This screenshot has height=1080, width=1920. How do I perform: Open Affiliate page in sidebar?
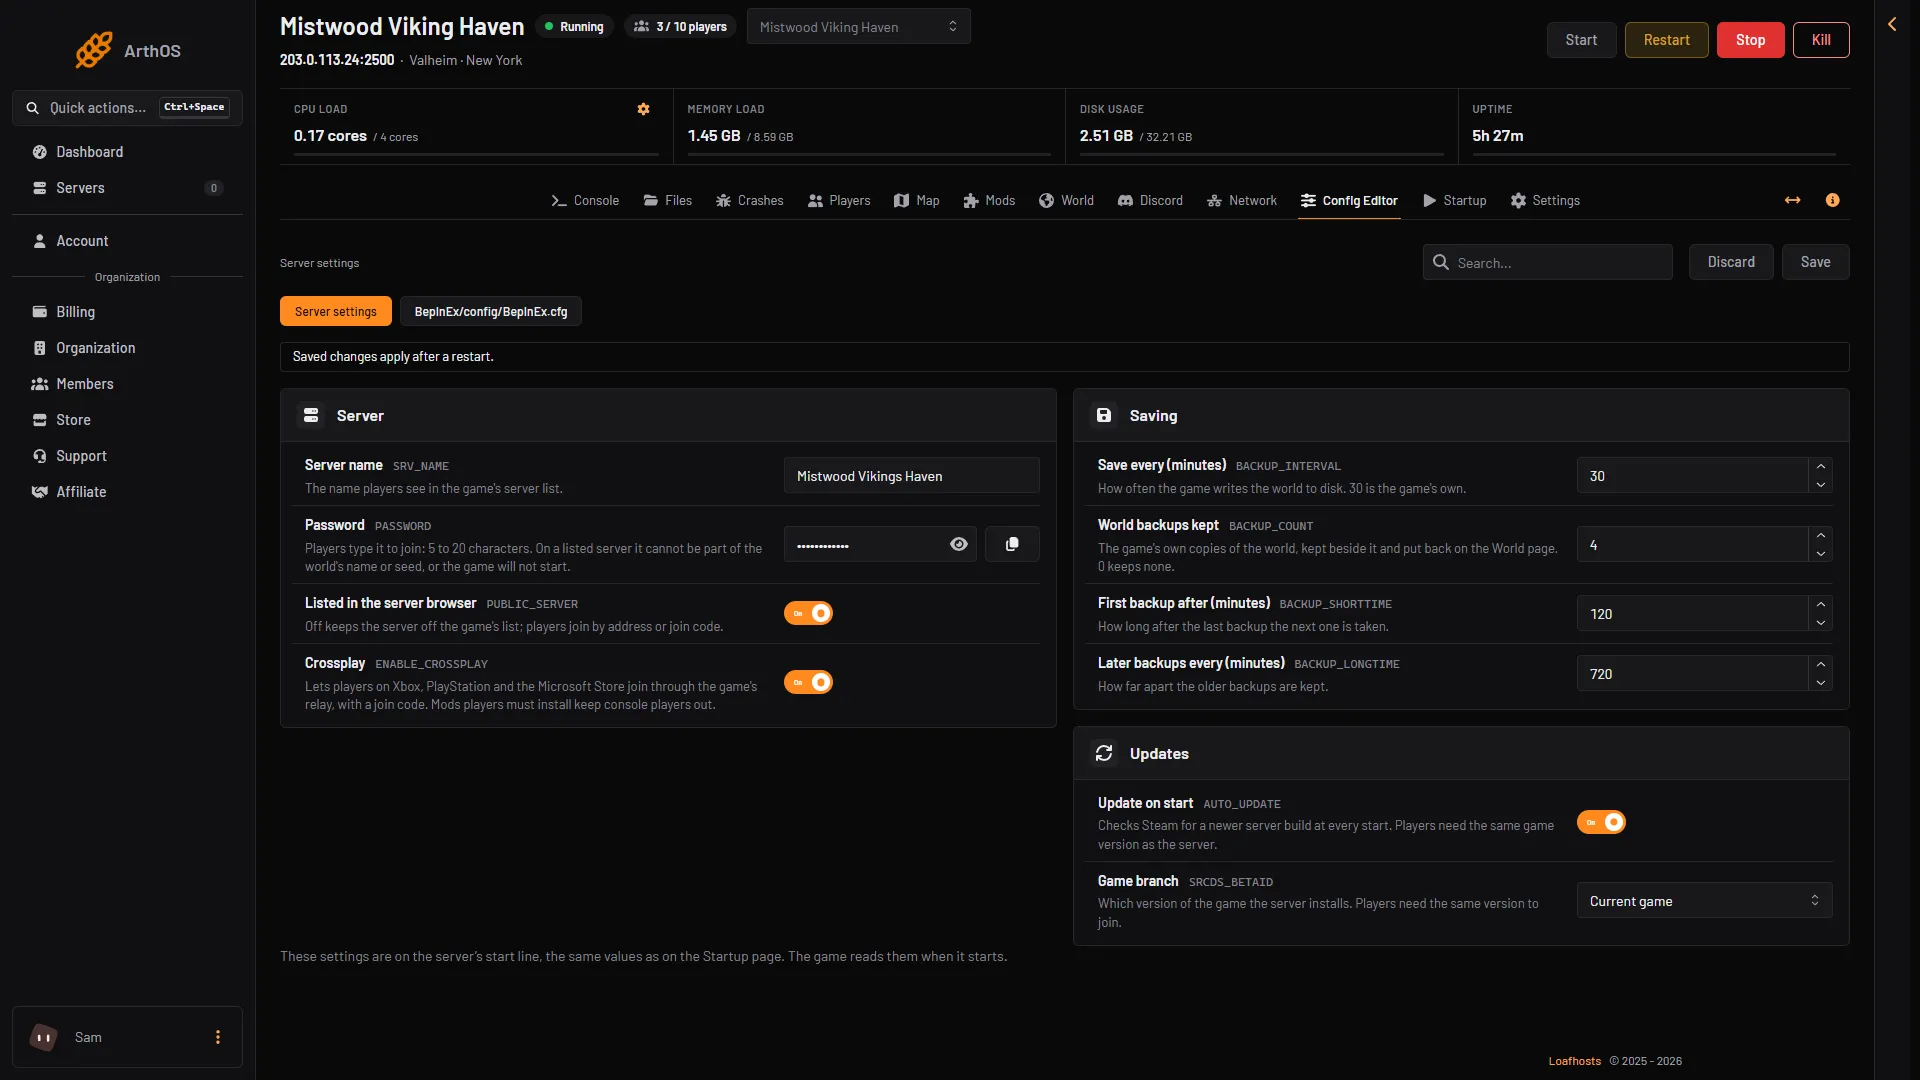[x=127, y=492]
